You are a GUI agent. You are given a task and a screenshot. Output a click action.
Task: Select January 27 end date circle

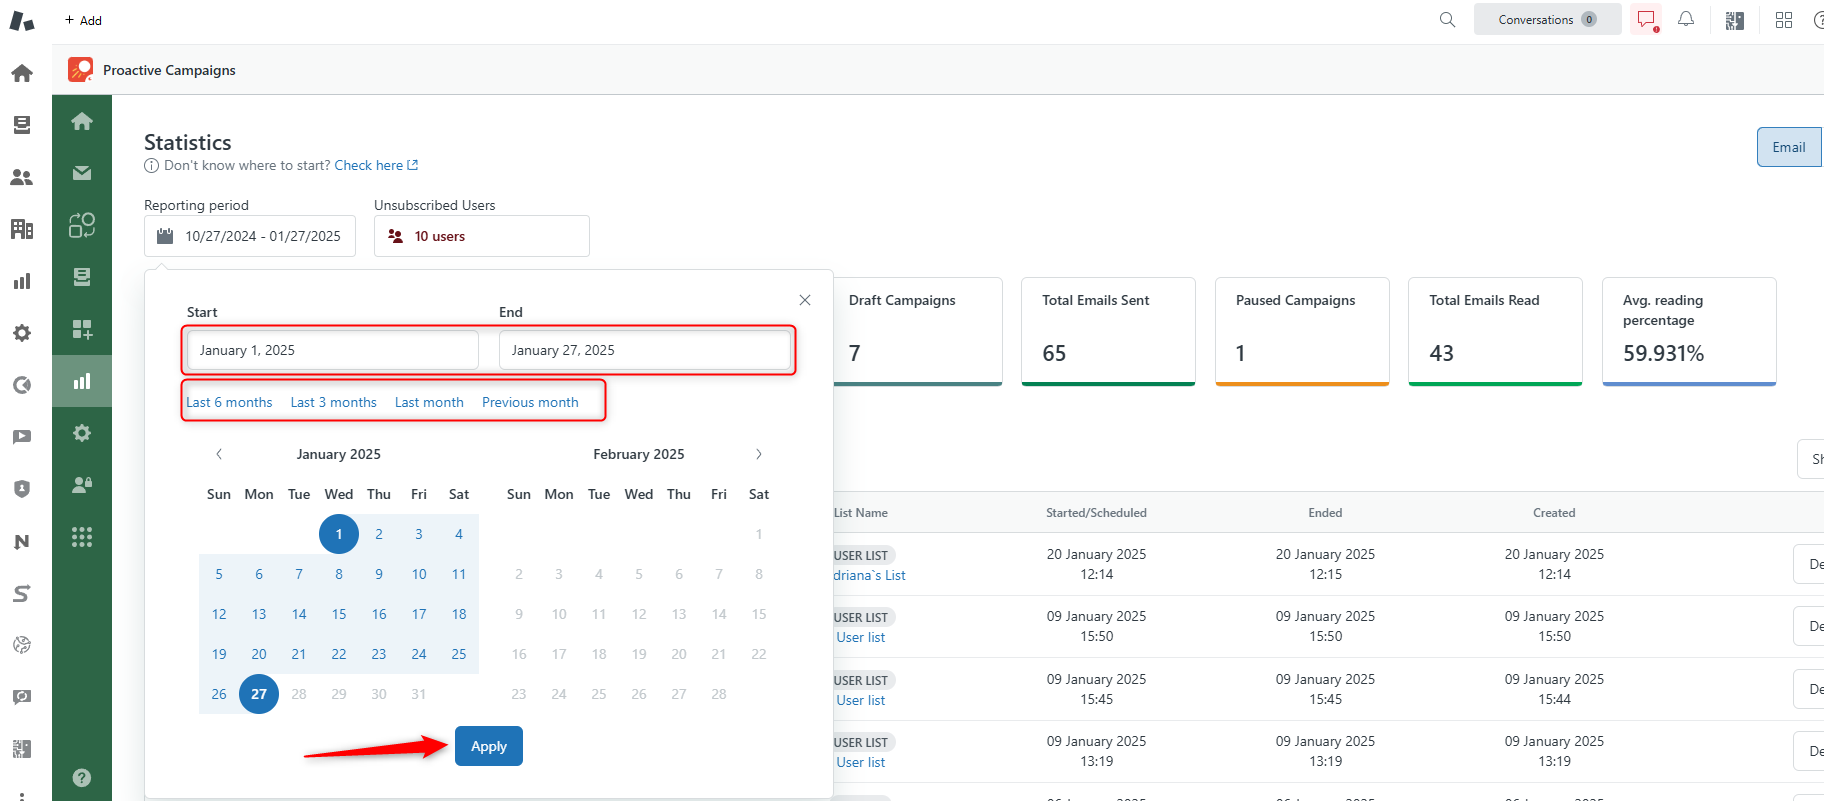point(259,694)
